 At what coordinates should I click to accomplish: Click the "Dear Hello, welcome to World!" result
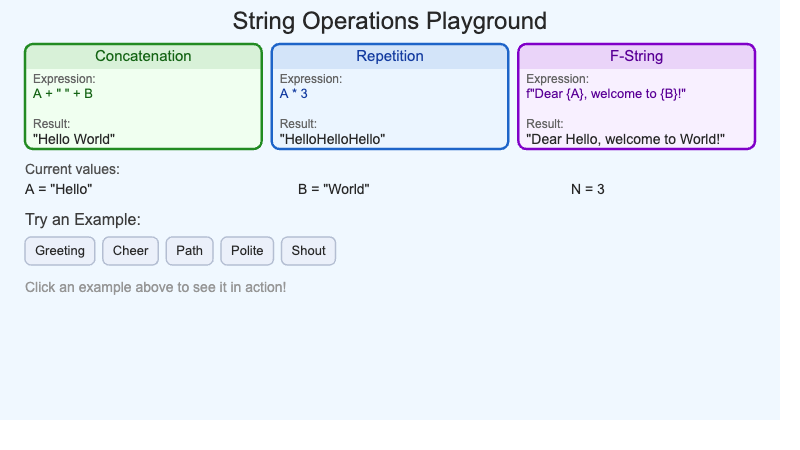(625, 139)
